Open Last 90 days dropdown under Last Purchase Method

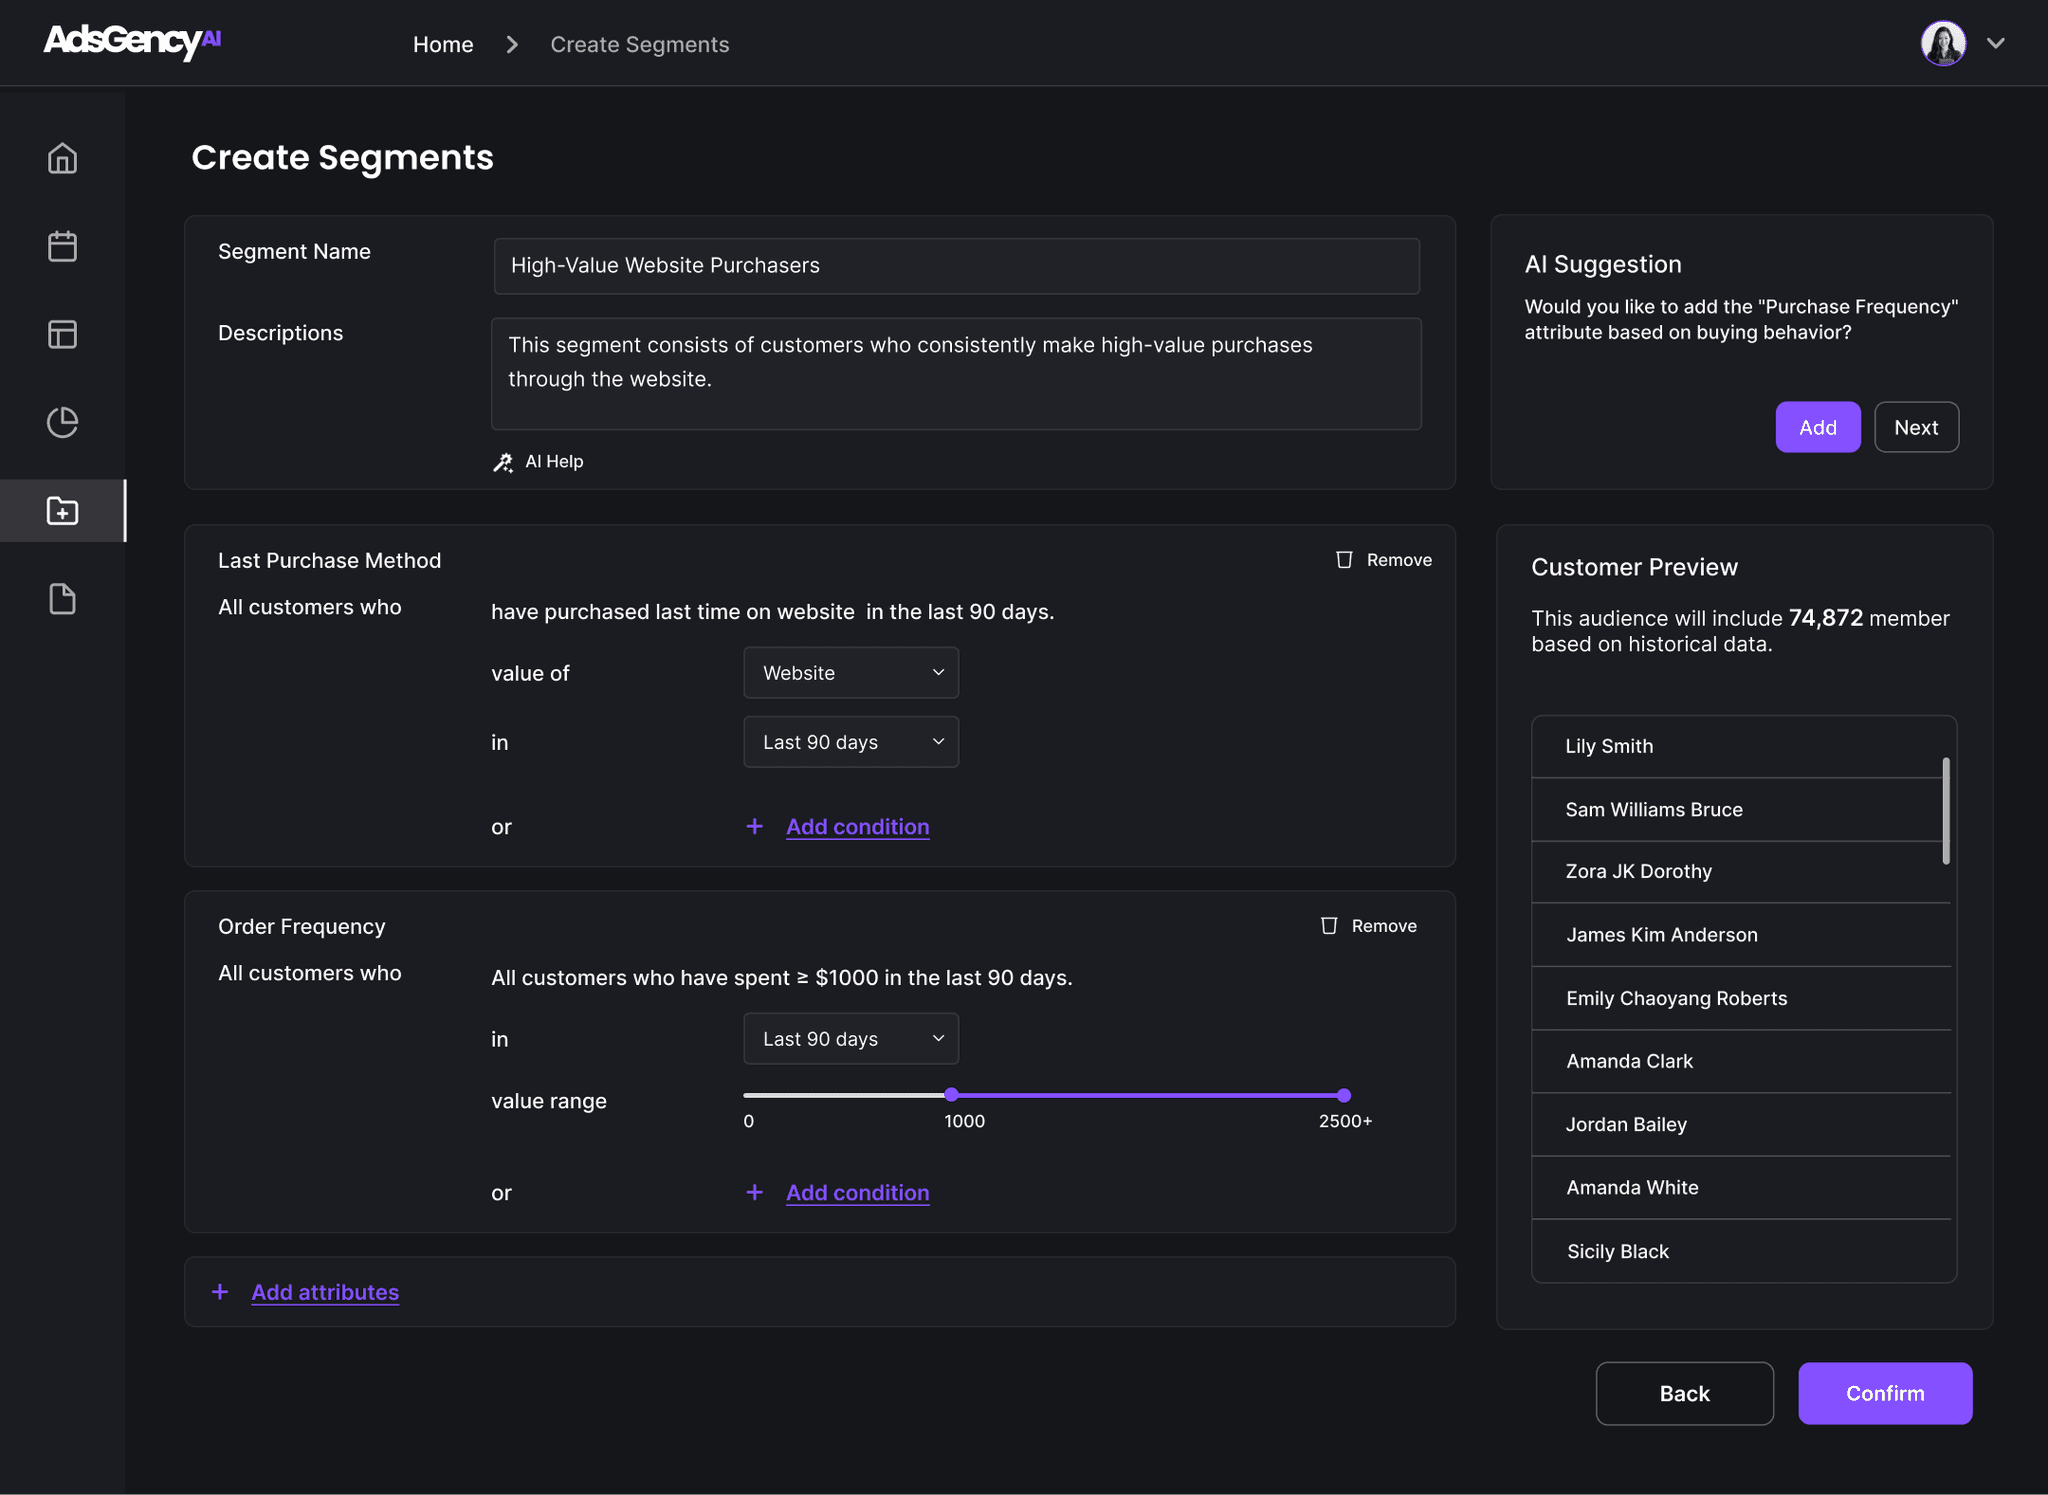[851, 742]
